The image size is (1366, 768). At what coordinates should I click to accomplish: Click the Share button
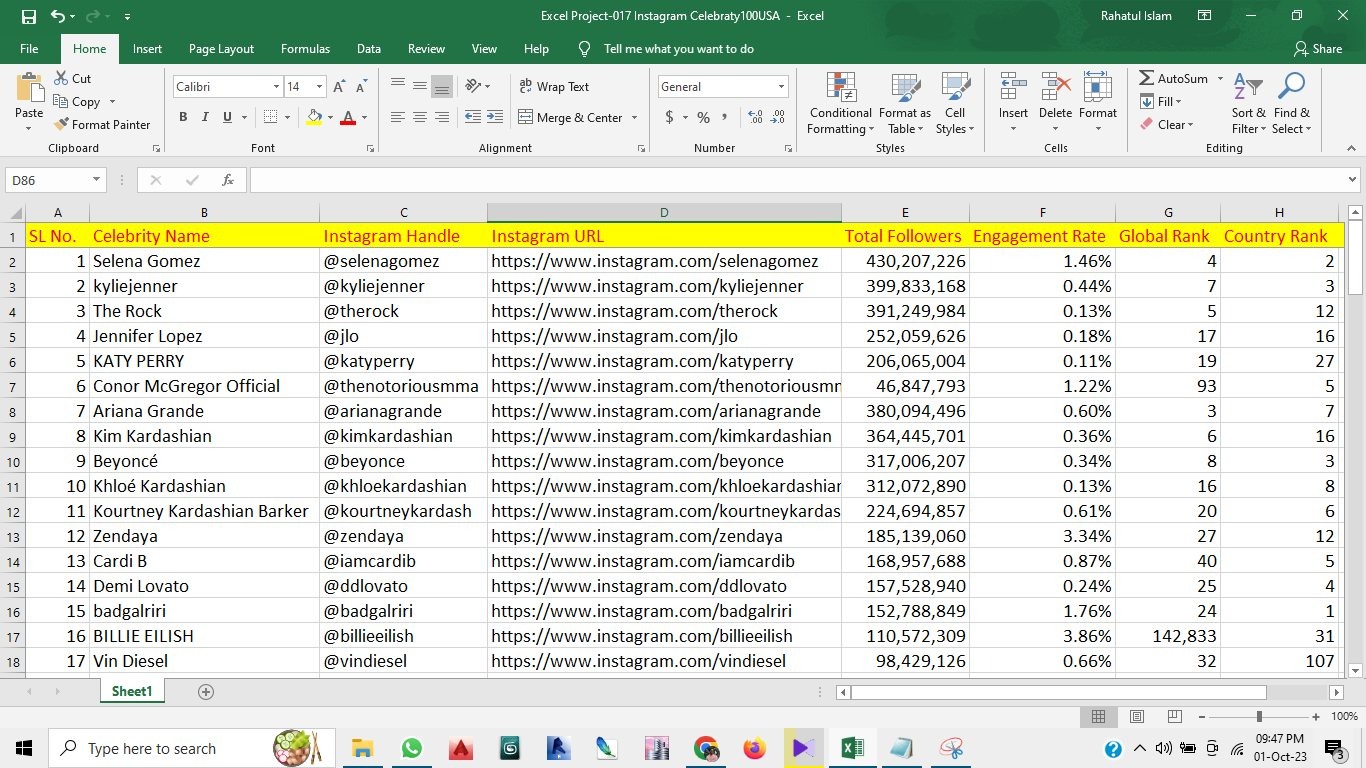coord(1318,49)
